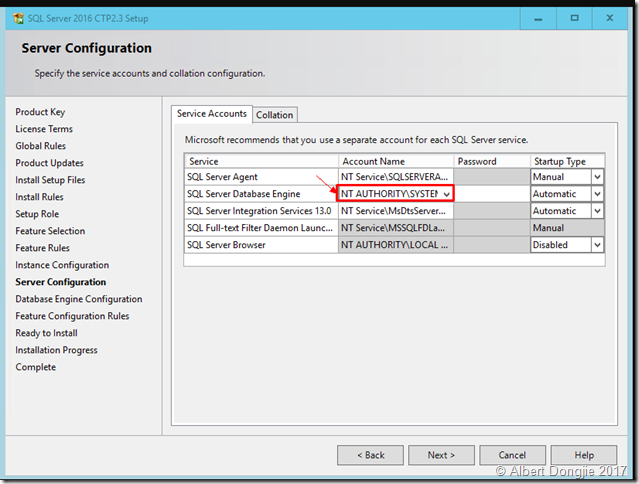Image resolution: width=639 pixels, height=484 pixels.
Task: Select Instance Configuration step in sidebar
Action: [x=62, y=265]
